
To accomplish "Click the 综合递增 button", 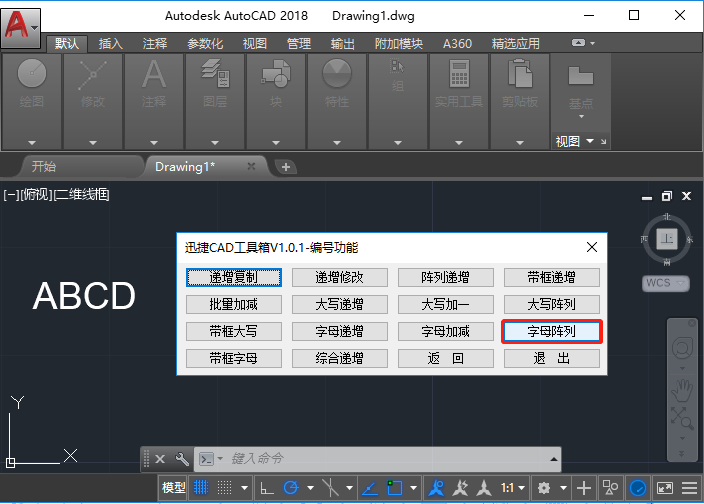I will click(339, 359).
